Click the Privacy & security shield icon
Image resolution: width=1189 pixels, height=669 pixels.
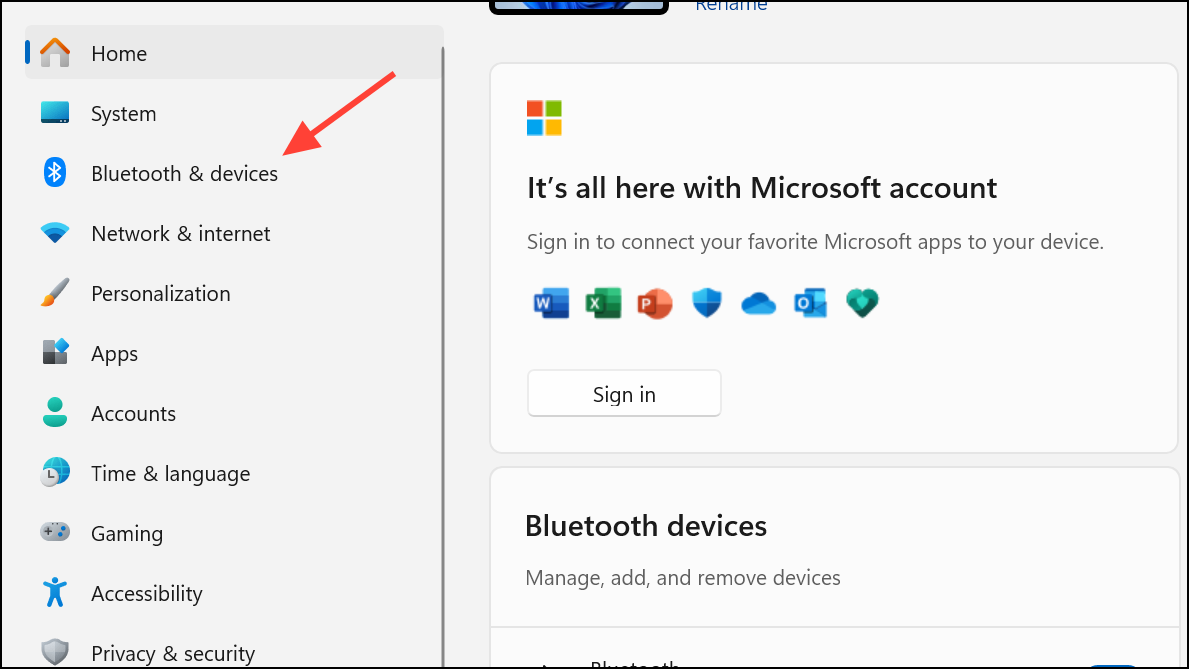pos(55,652)
